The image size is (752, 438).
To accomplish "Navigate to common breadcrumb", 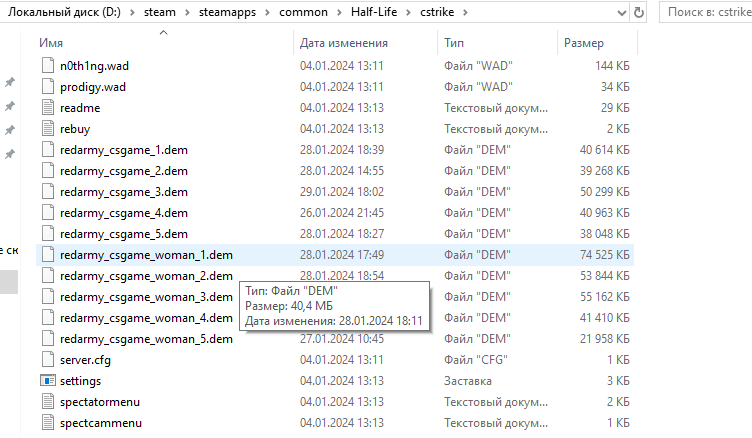I will coord(303,12).
